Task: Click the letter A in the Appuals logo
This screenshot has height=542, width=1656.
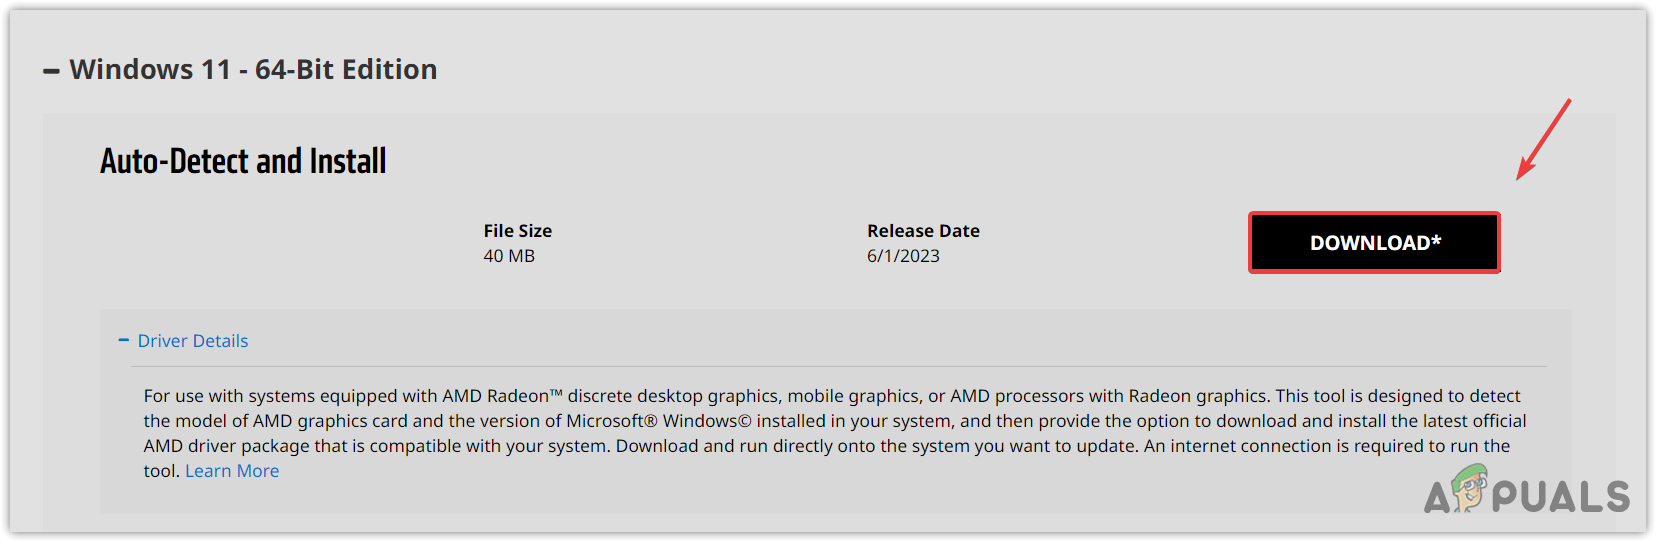Action: [x=1438, y=497]
